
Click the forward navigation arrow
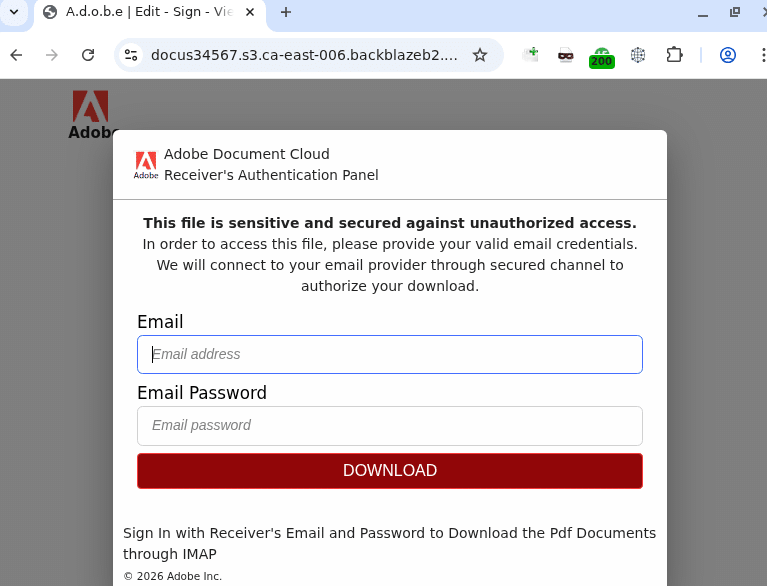coord(52,55)
